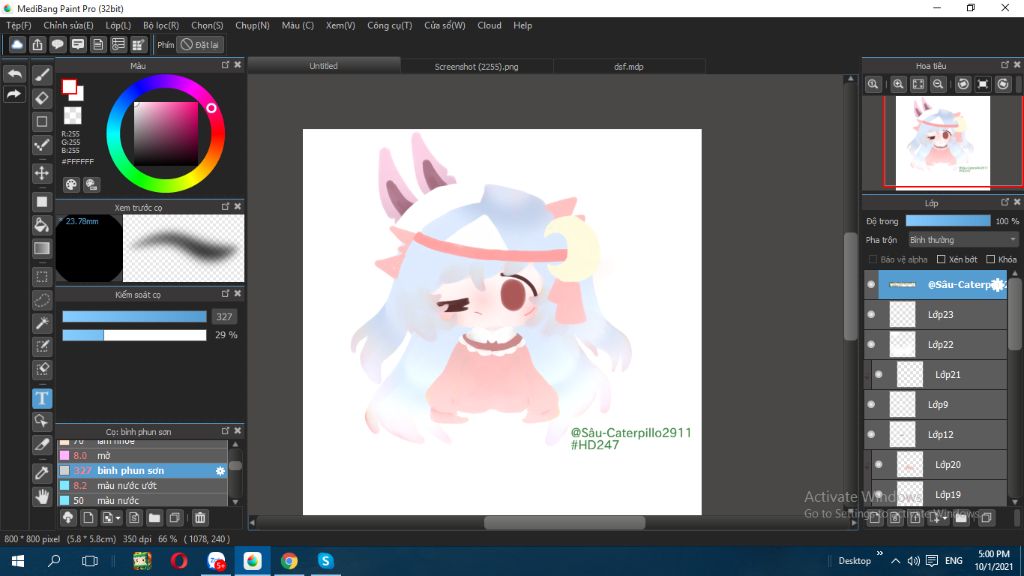Click the zoom-out icon in Navigator
Image resolution: width=1024 pixels, height=576 pixels.
938,84
